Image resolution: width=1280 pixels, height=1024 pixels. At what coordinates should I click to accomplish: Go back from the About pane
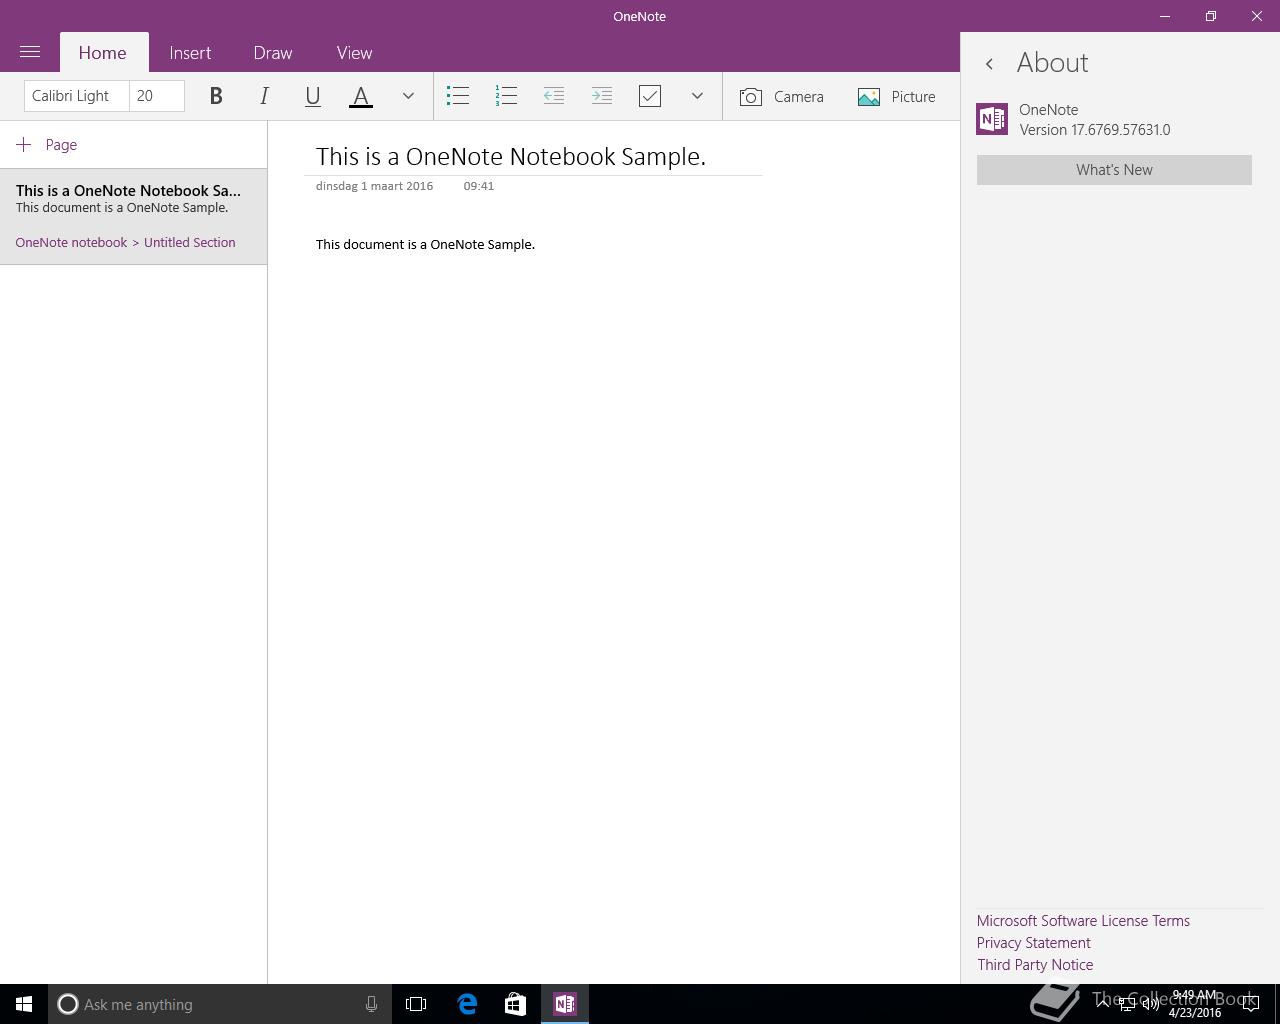[x=989, y=64]
